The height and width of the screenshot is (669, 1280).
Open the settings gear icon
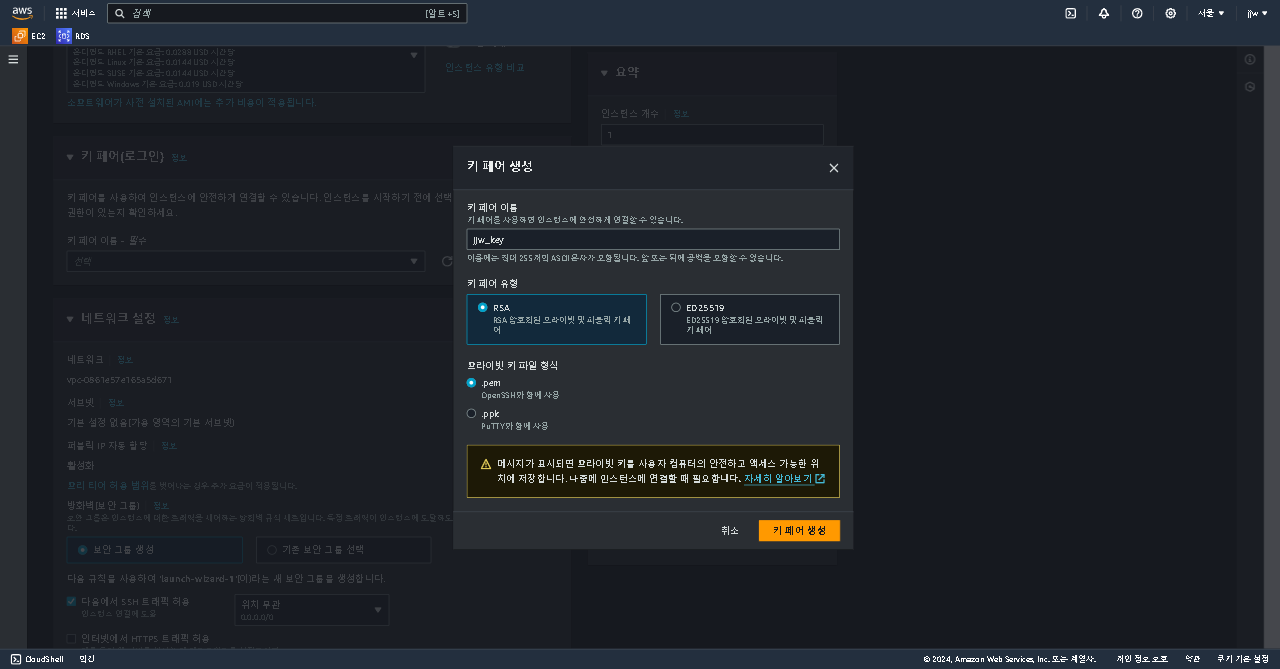click(x=1170, y=13)
